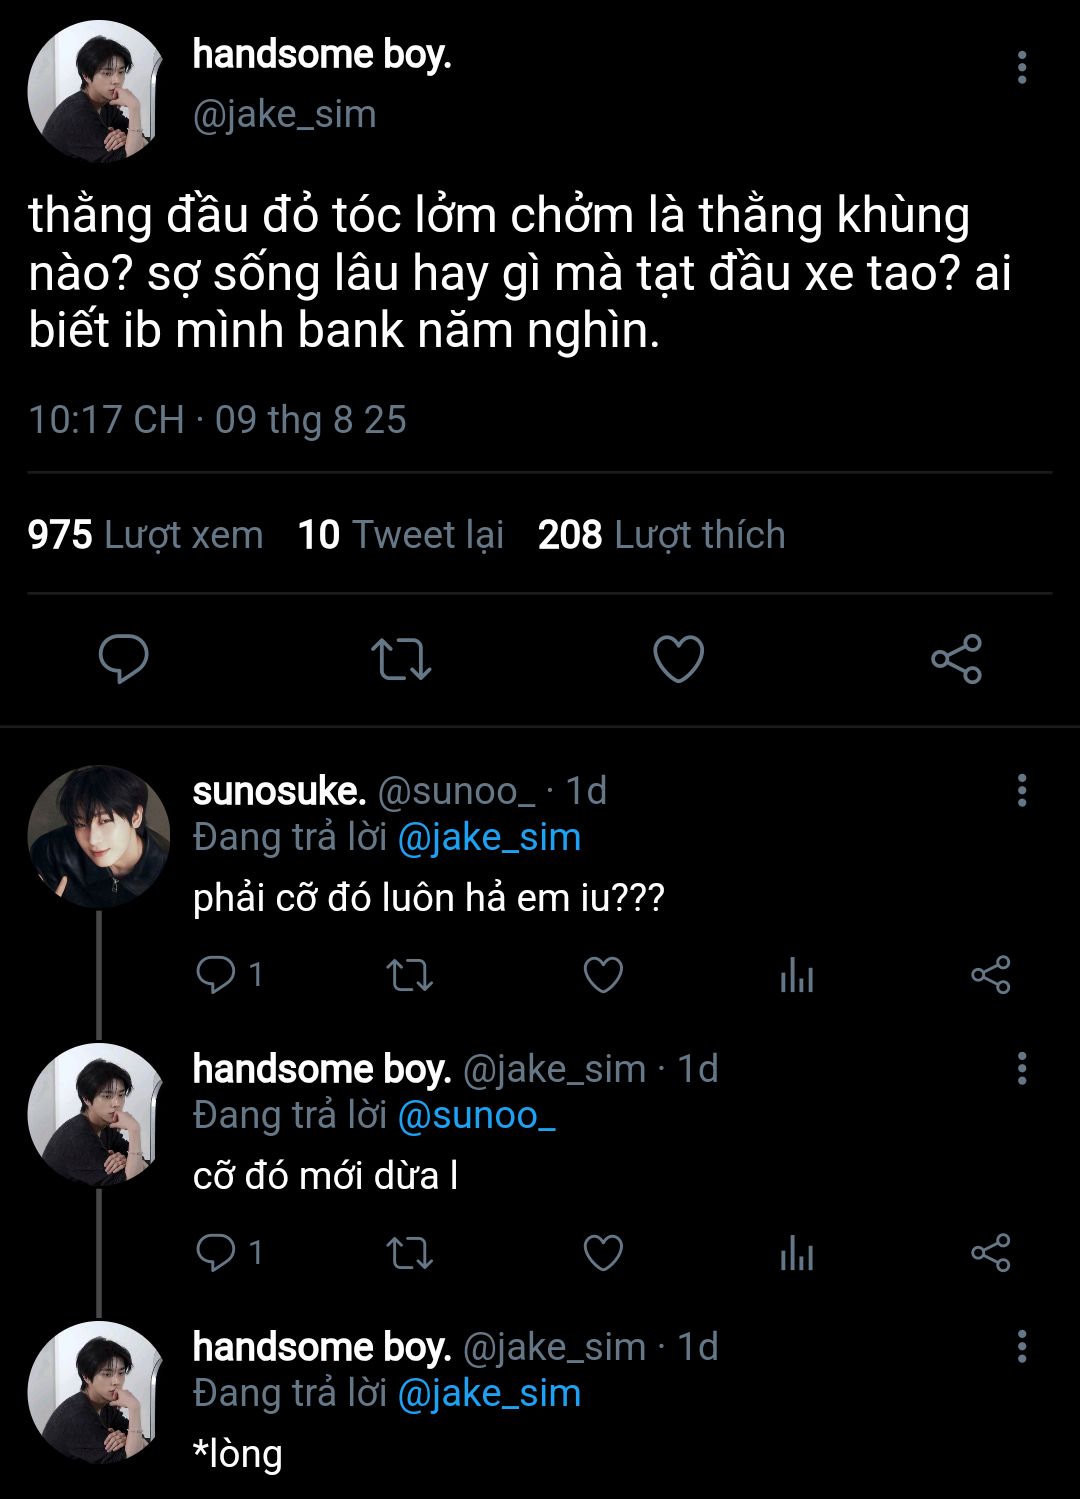Open sunosuke's profile picture

98,837
